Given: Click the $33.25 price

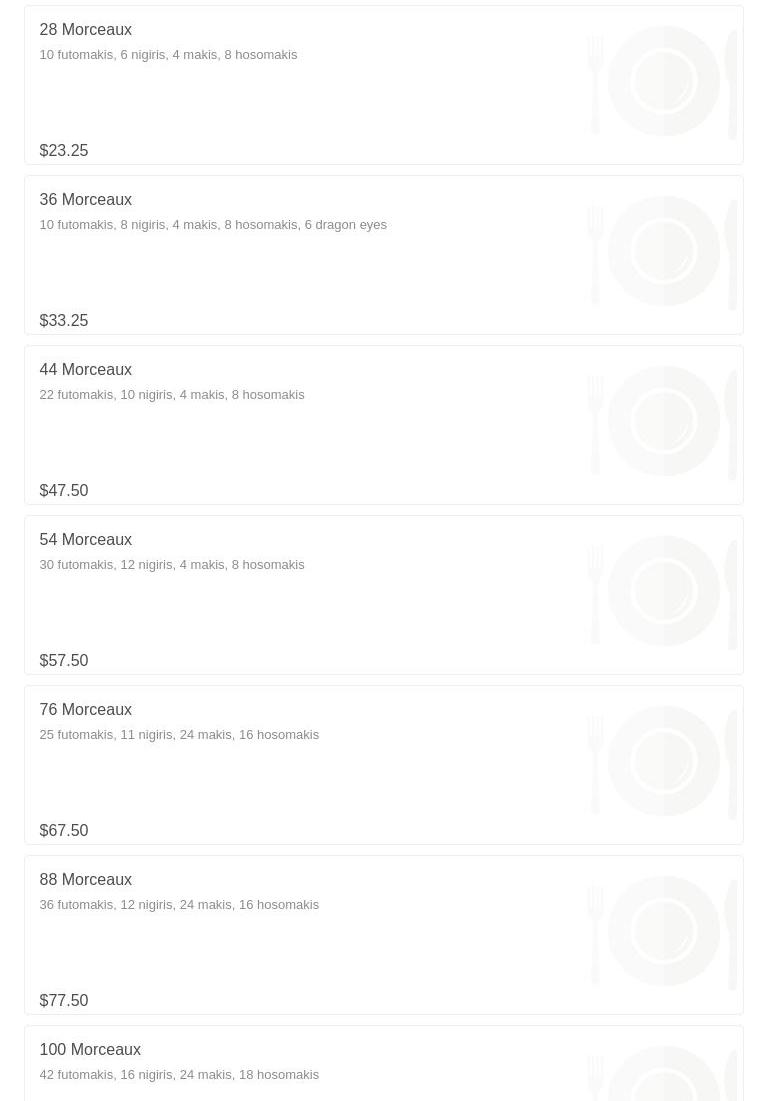Looking at the screenshot, I should 64,321.
